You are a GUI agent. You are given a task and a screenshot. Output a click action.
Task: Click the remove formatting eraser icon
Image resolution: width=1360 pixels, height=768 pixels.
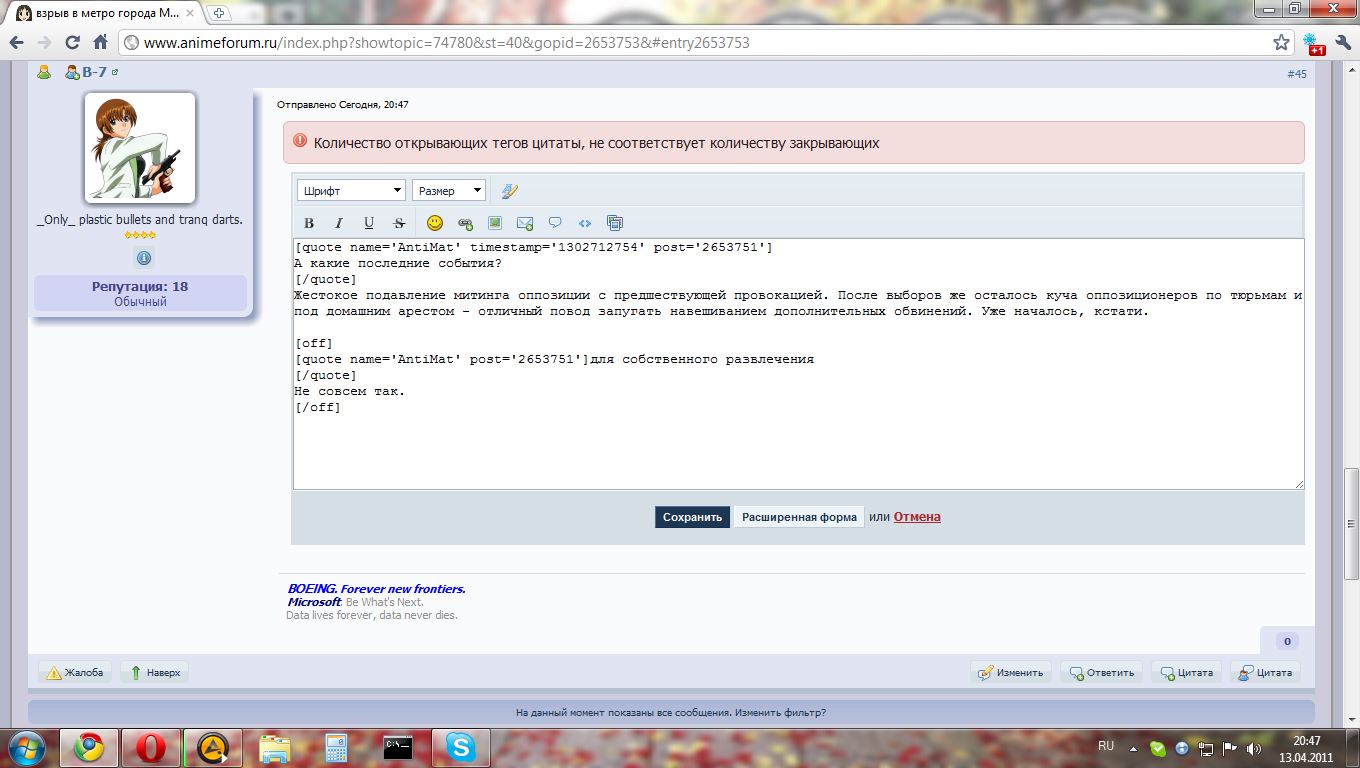point(510,191)
